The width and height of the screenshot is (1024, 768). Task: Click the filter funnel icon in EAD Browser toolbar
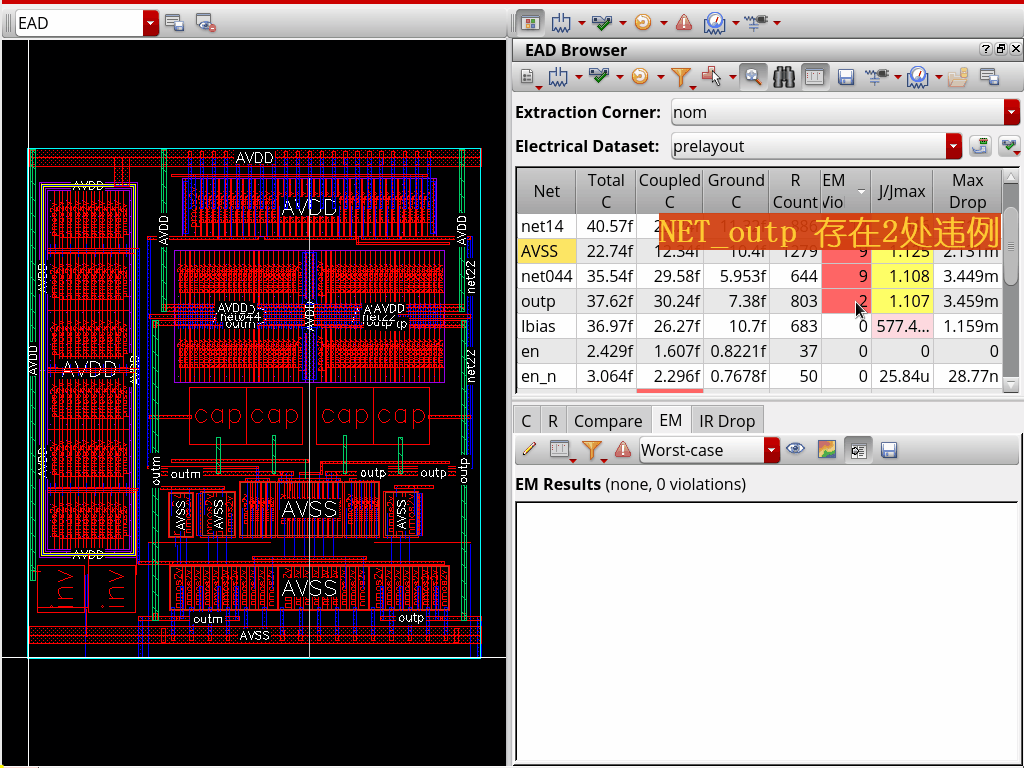pyautogui.click(x=680, y=76)
